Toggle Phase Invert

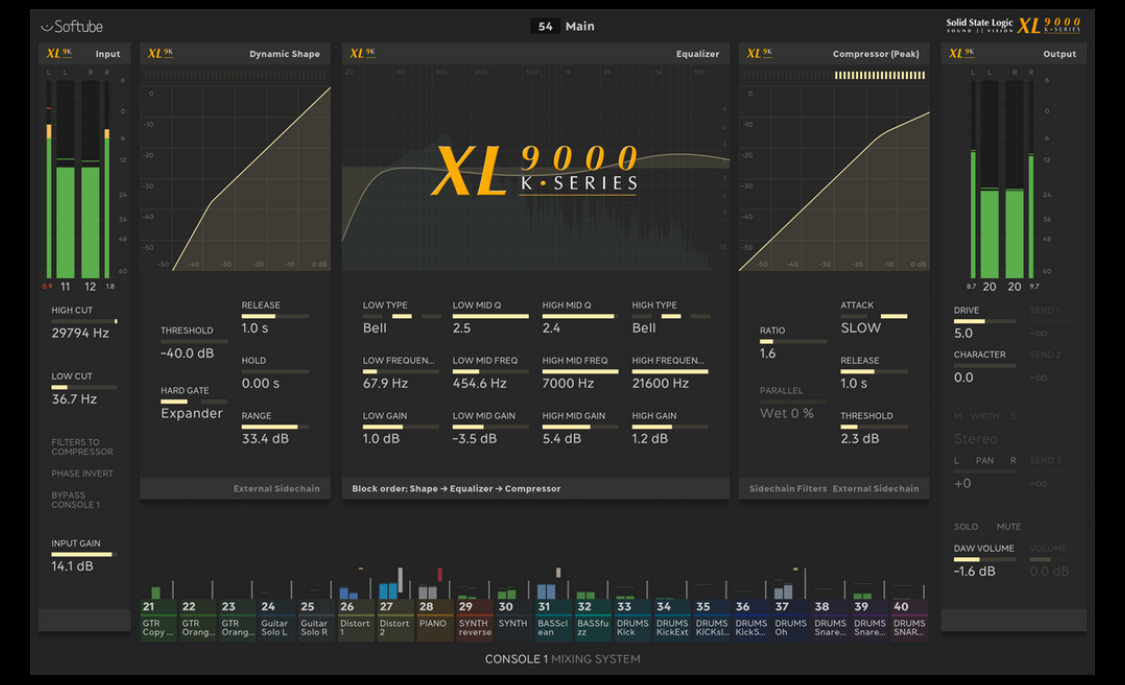coord(82,473)
